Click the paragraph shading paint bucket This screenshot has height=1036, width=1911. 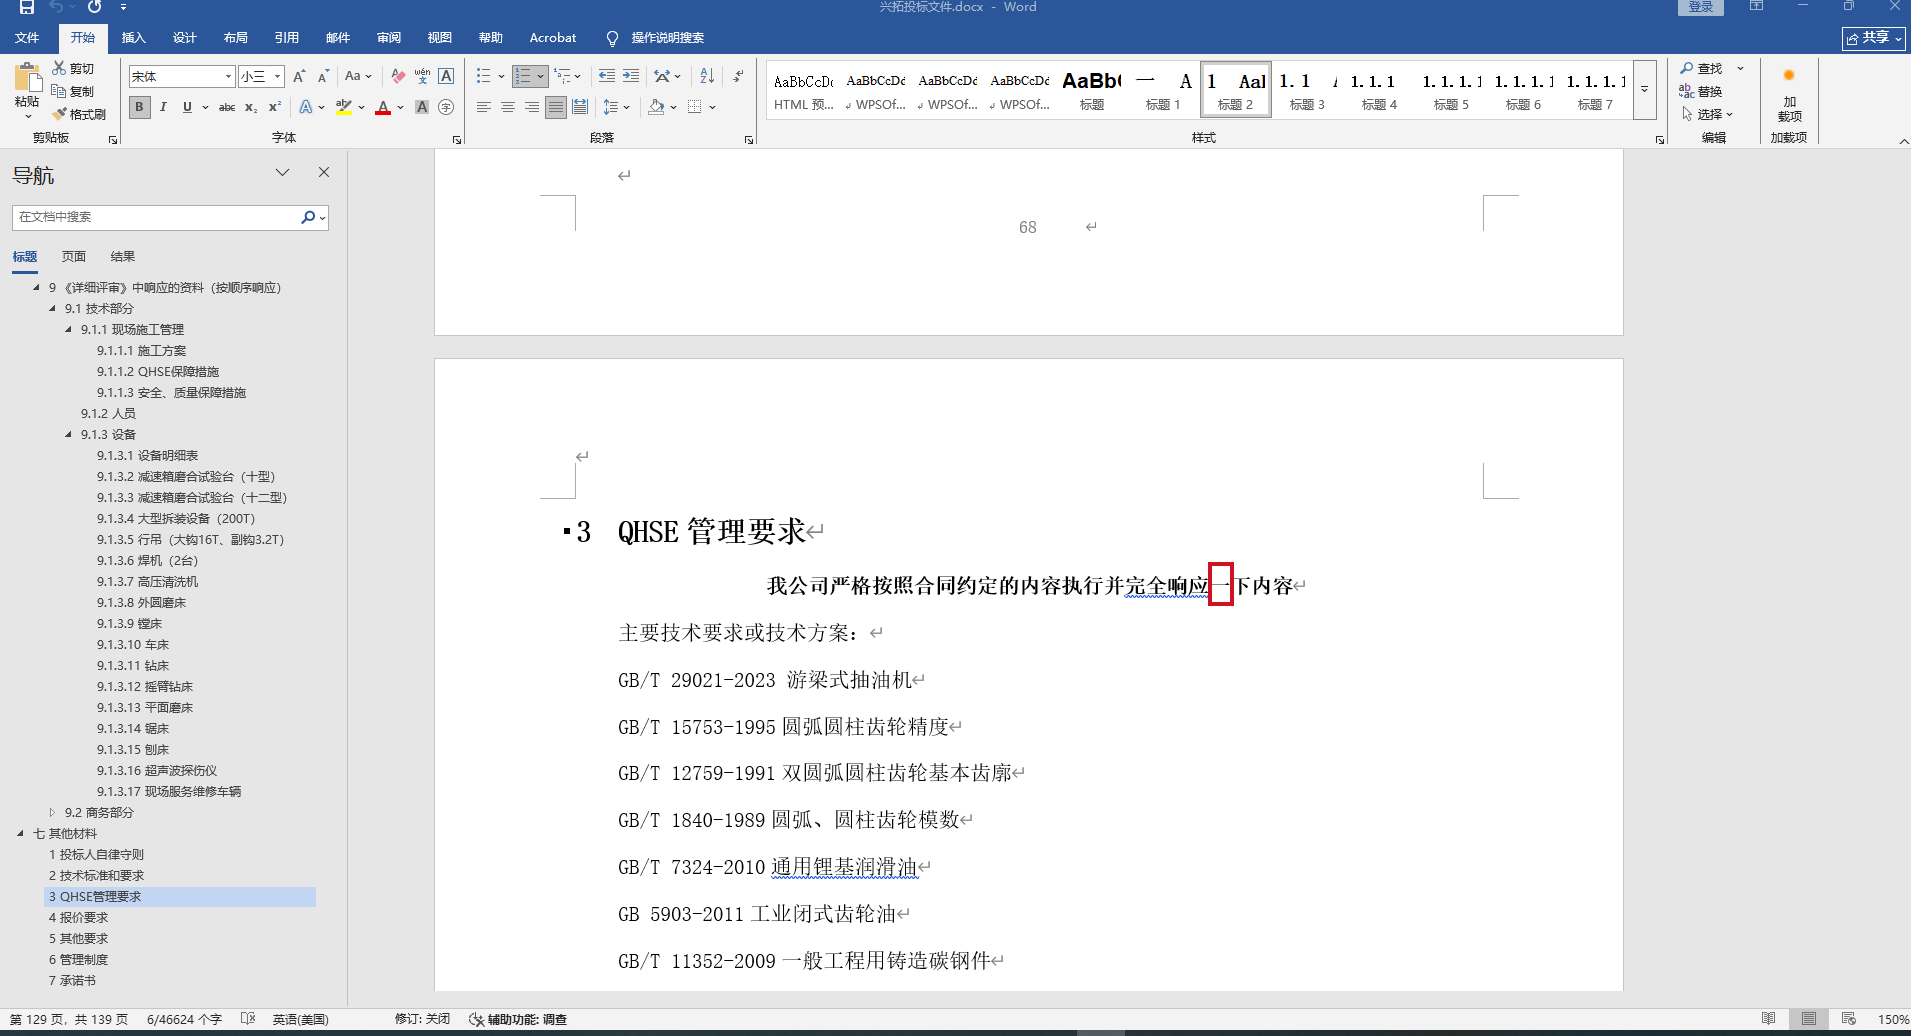656,107
